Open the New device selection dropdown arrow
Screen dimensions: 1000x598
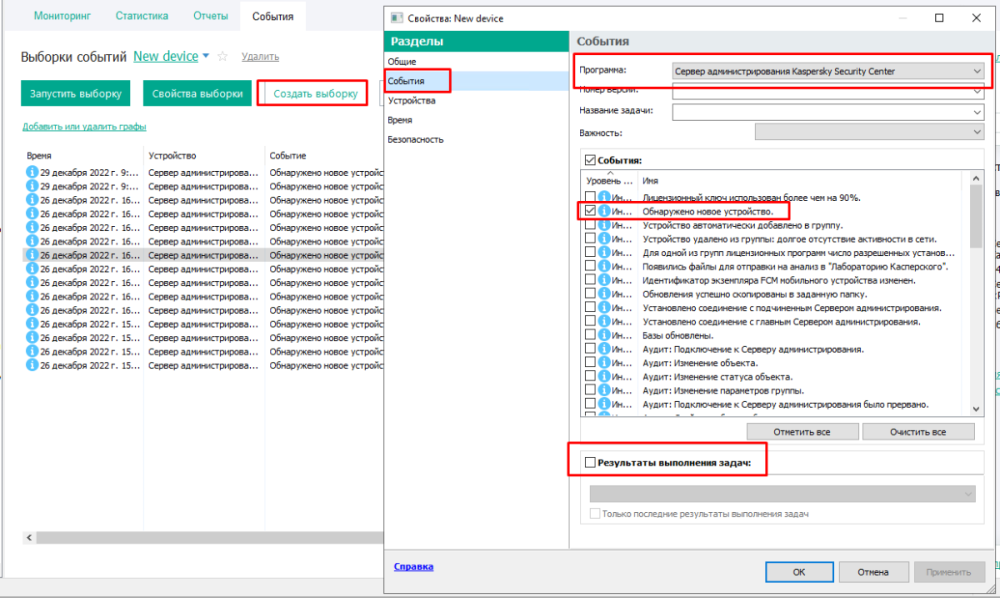coord(206,57)
